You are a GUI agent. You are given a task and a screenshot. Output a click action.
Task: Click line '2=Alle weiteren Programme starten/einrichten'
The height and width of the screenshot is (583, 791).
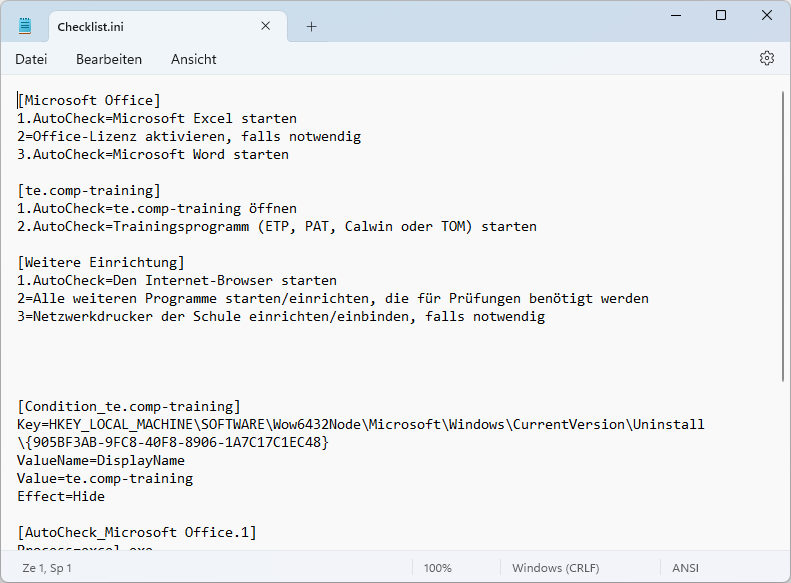tap(333, 299)
